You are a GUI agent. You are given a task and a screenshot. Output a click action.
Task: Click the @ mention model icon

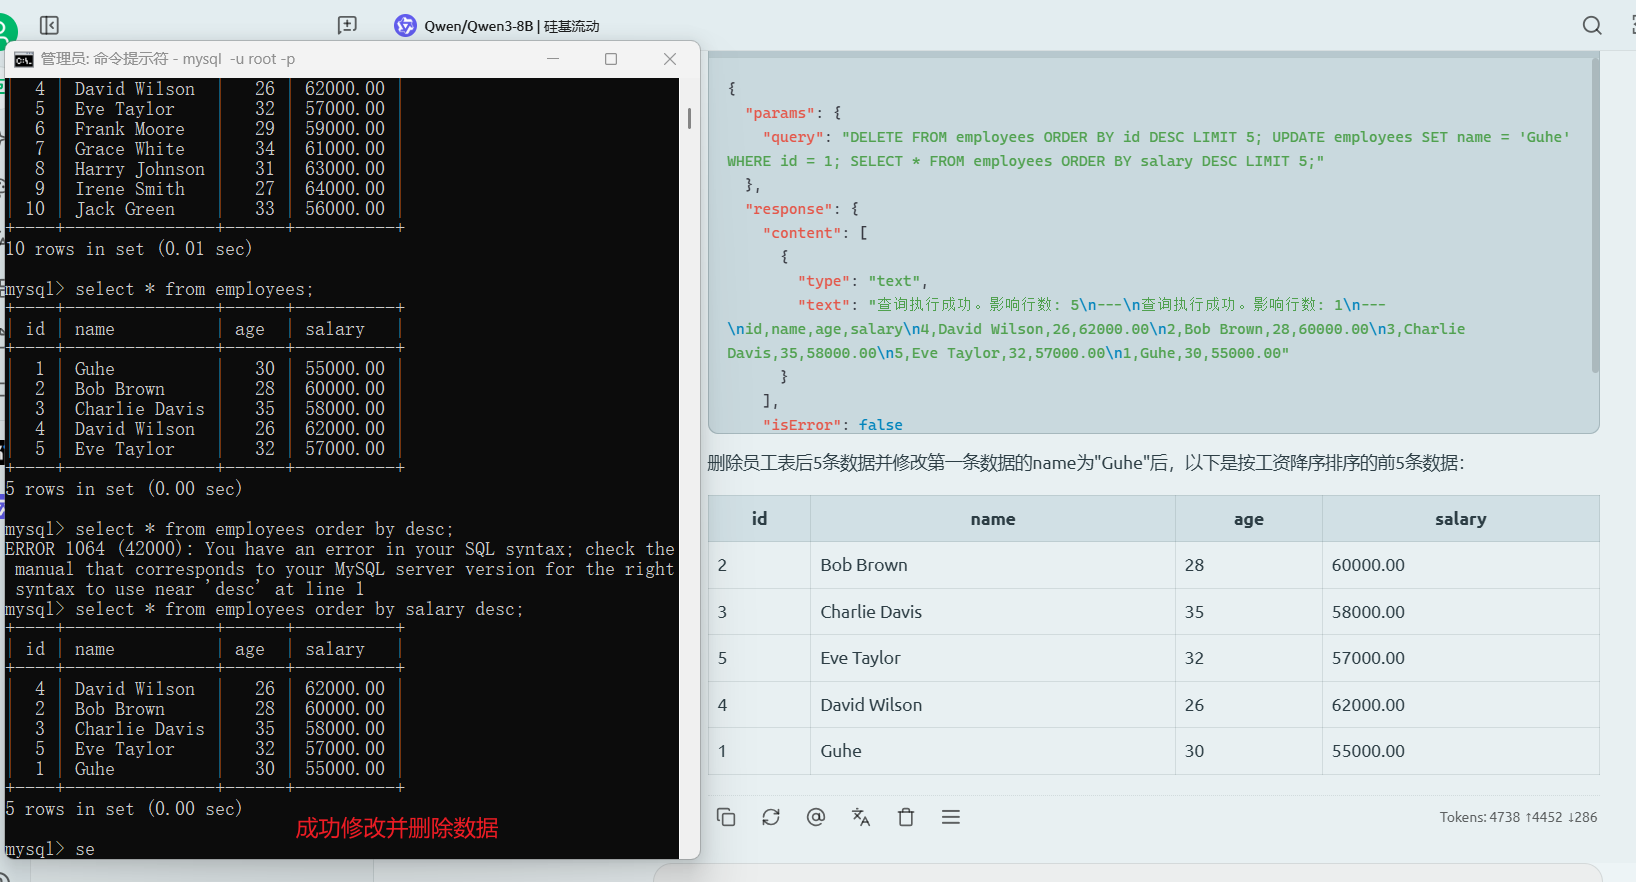point(816,817)
